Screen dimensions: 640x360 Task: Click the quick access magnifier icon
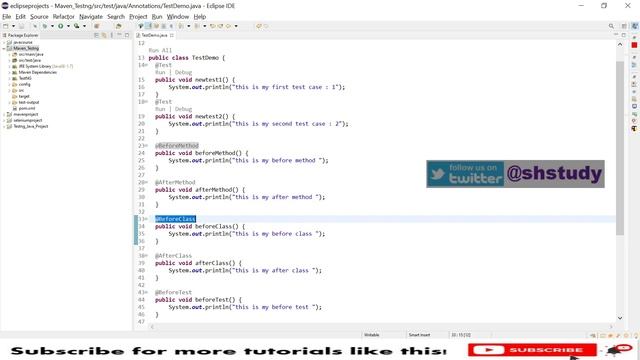[x=611, y=26]
